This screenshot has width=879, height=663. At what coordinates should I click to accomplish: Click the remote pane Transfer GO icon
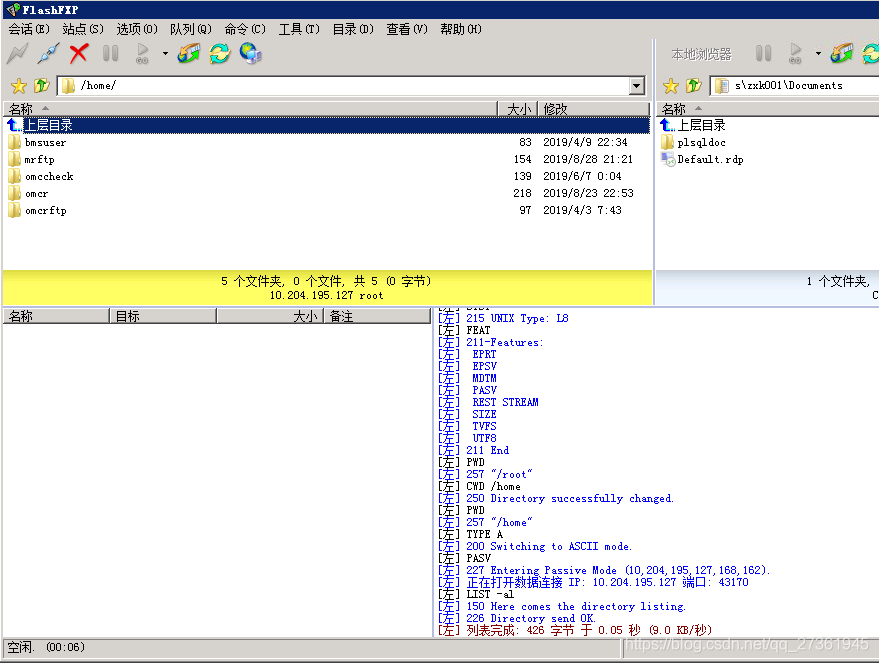coord(142,54)
